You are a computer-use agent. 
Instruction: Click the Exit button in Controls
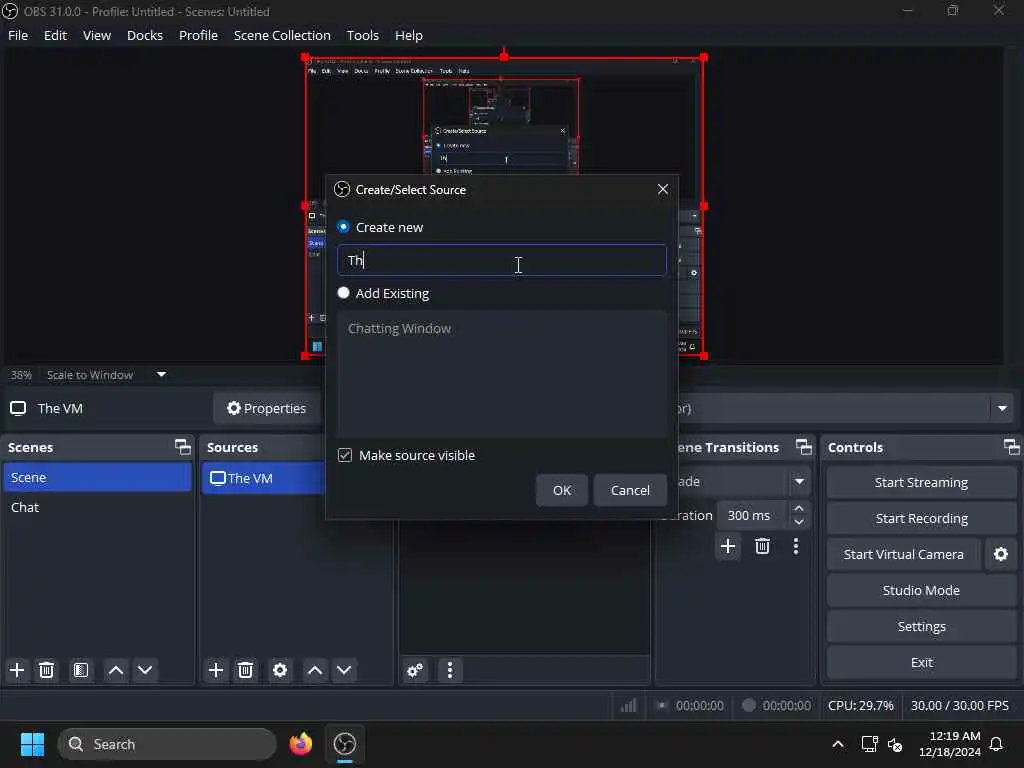click(x=921, y=662)
